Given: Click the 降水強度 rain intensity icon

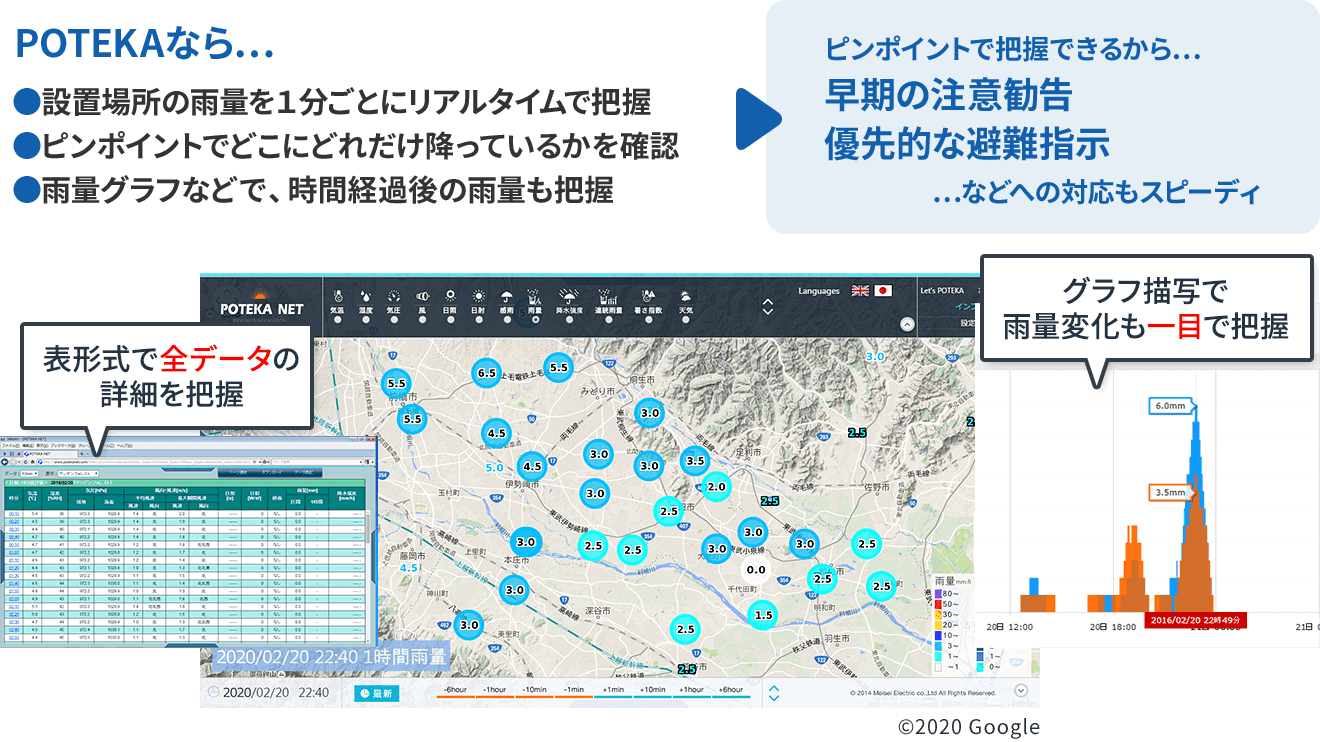Looking at the screenshot, I should (x=569, y=295).
